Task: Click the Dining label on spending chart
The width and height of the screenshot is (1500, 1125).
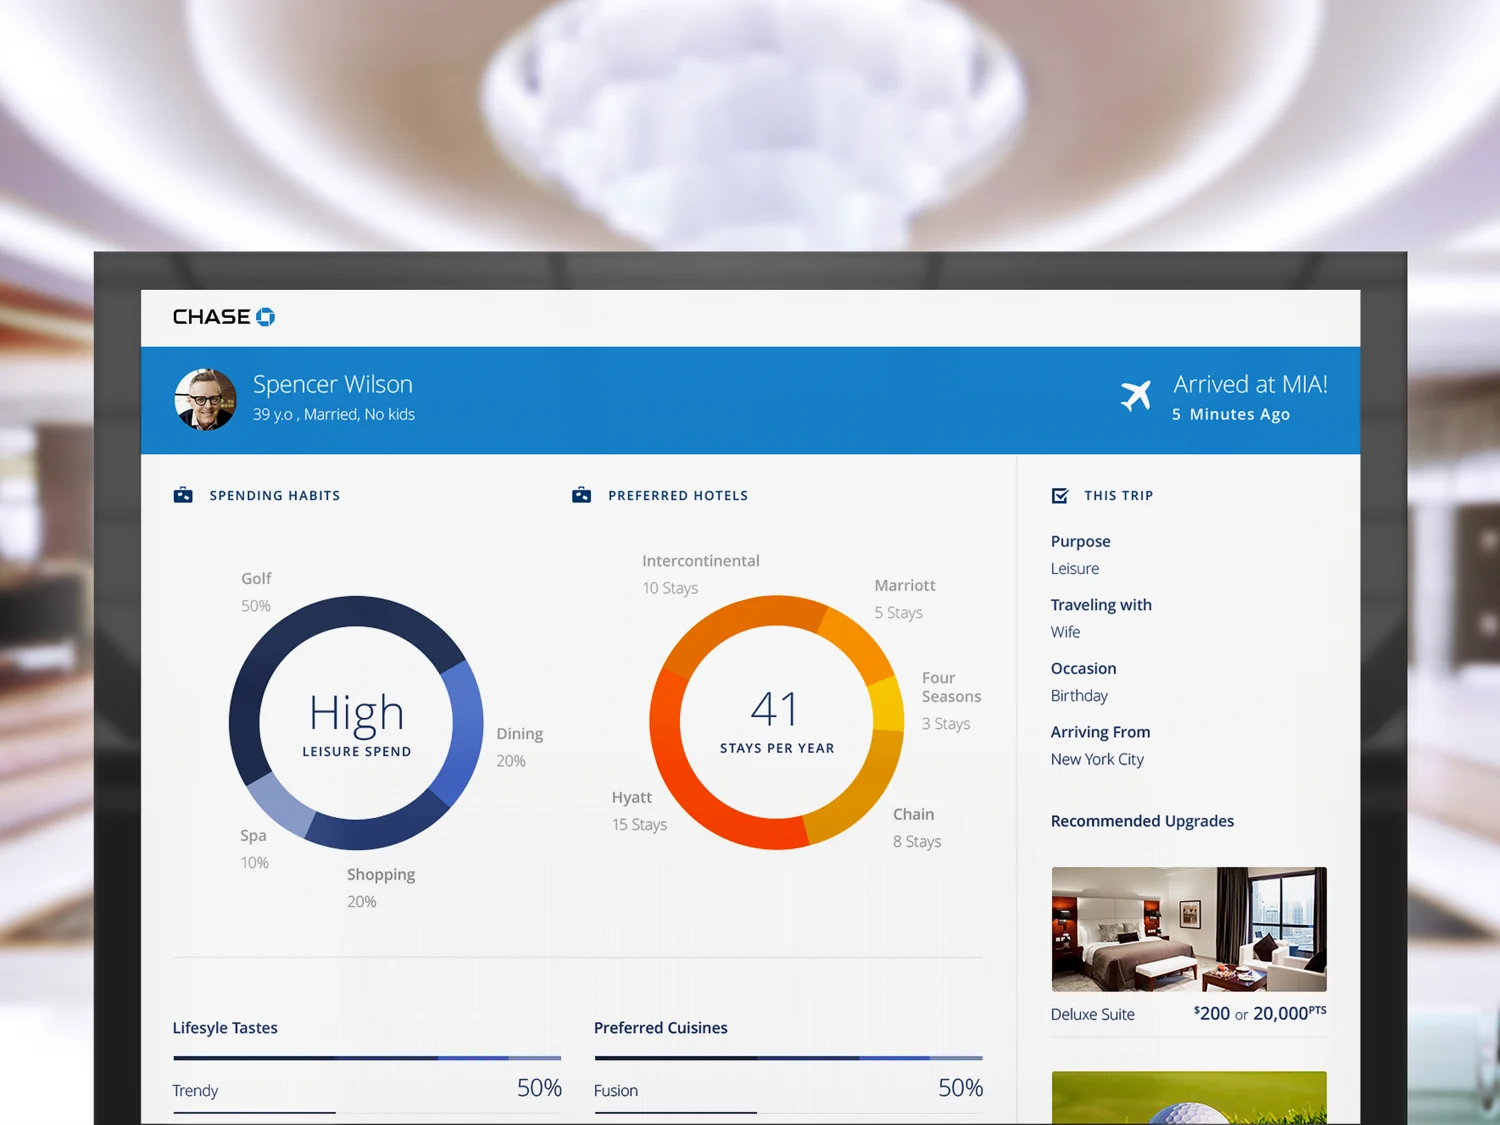Action: tap(520, 733)
